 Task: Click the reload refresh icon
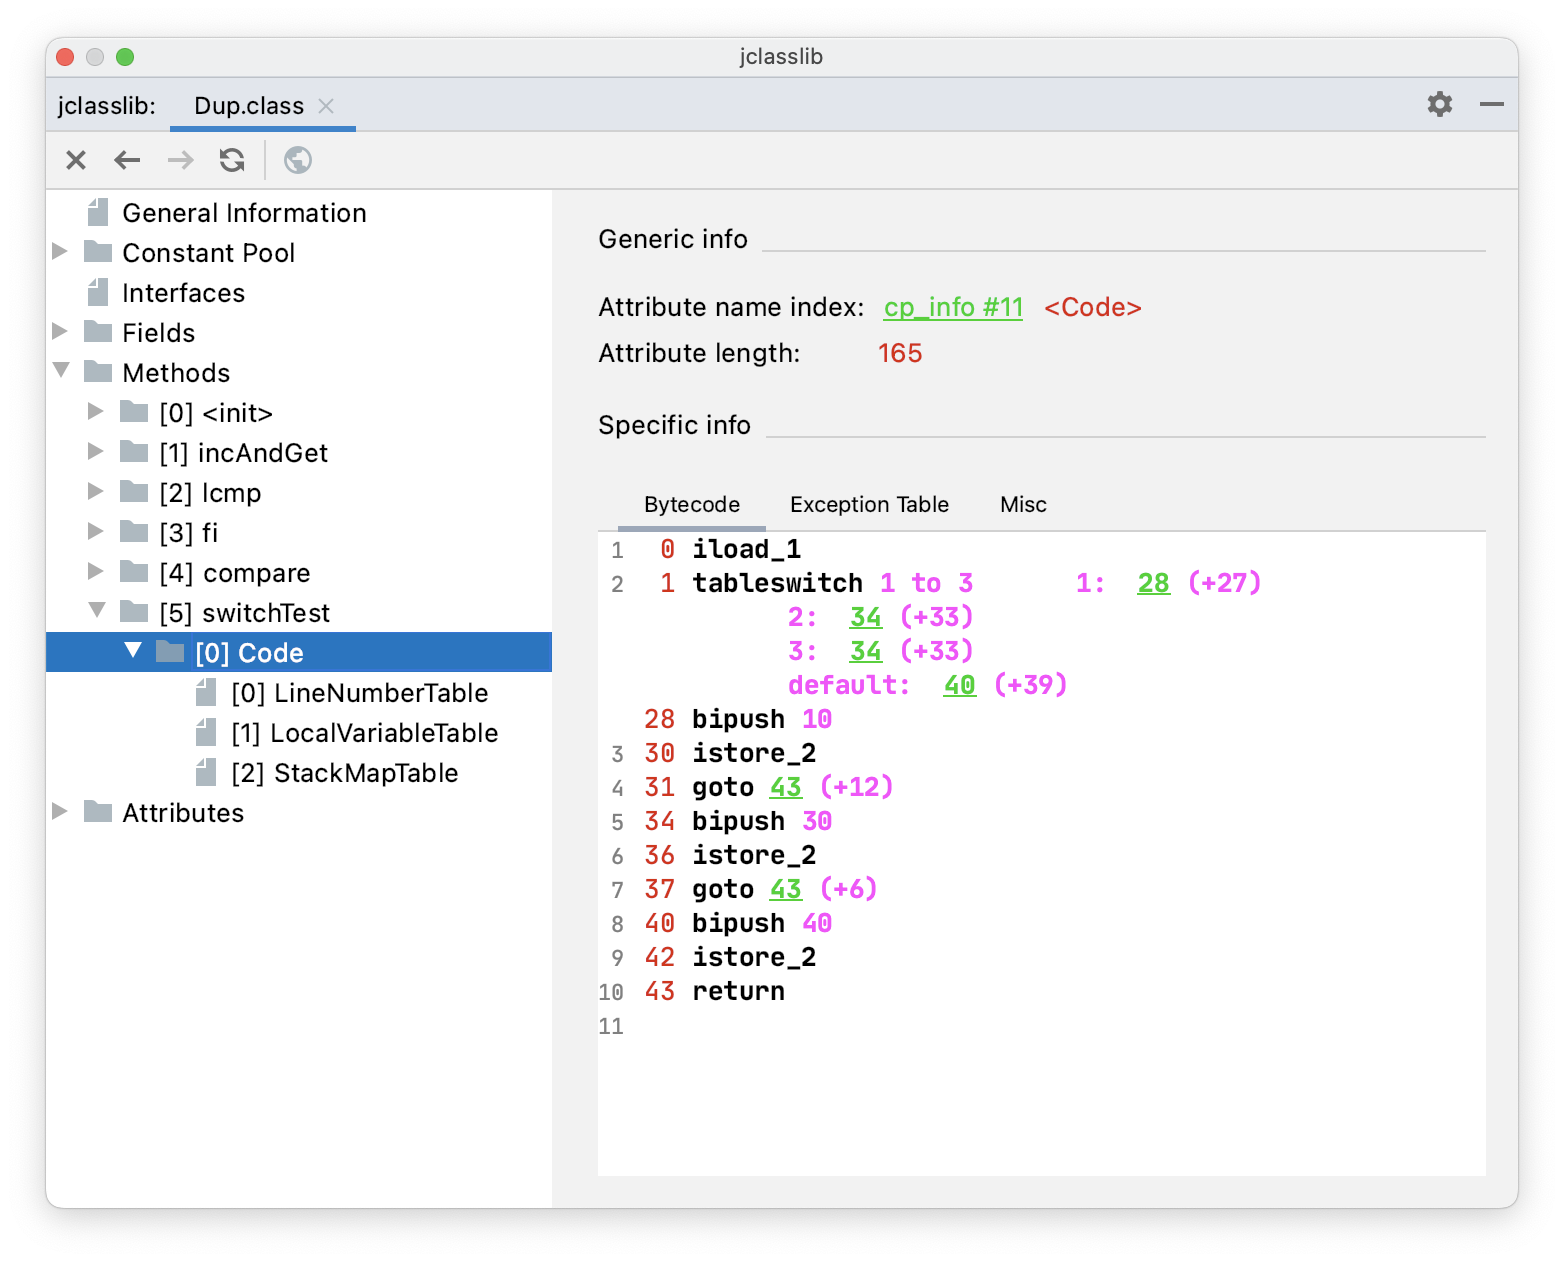click(232, 160)
